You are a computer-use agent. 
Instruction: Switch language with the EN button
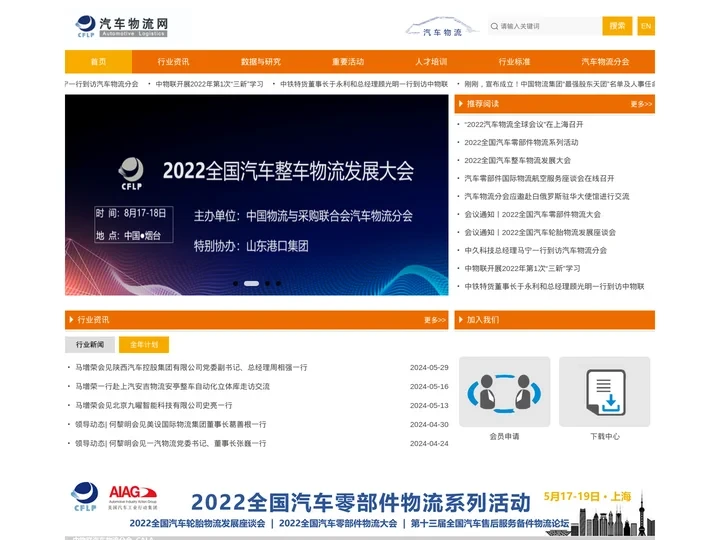coord(646,26)
